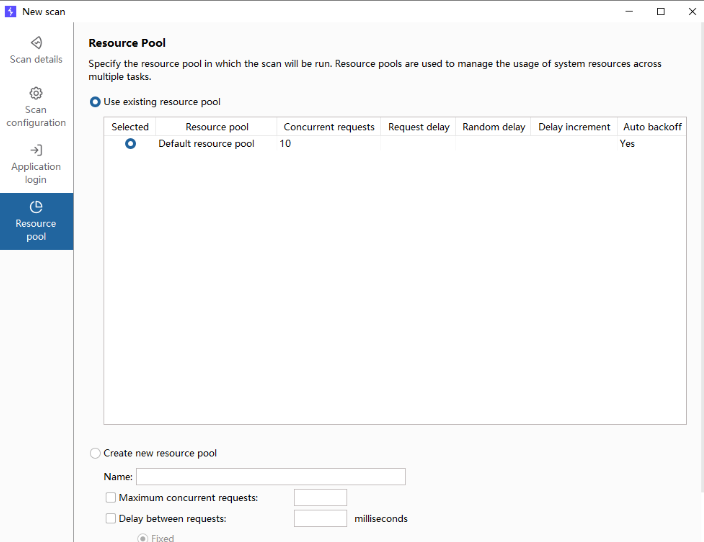Select the Default resource pool radio
This screenshot has height=542, width=704.
point(131,144)
